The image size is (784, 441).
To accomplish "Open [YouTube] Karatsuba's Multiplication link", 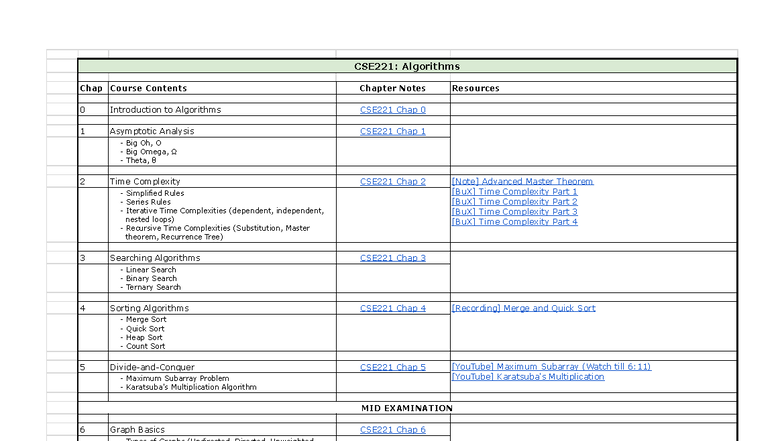I will 528,376.
